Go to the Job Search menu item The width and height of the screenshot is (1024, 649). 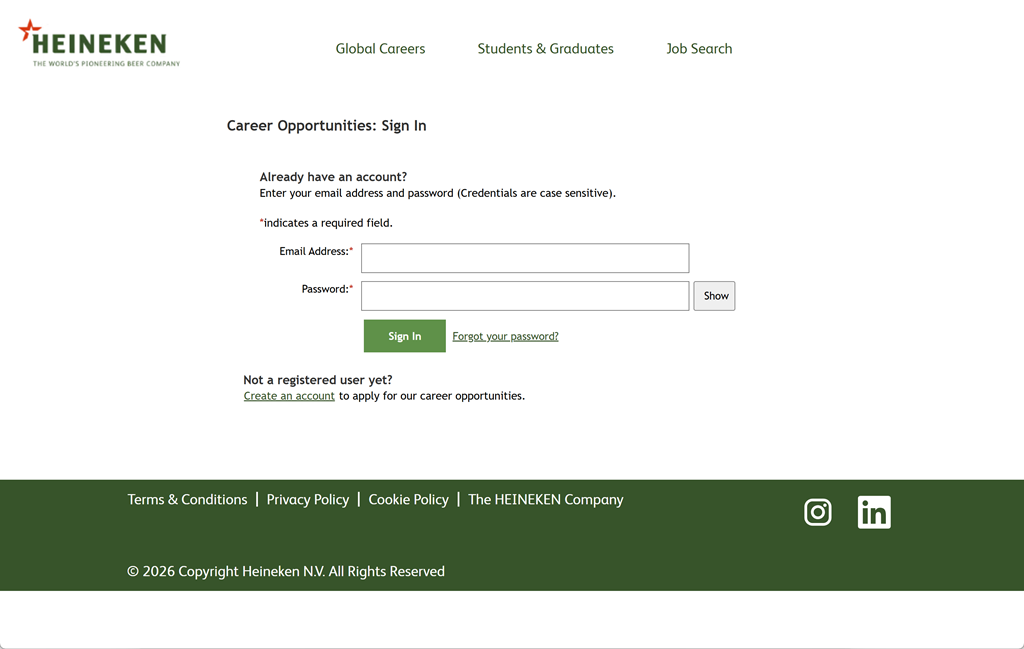point(699,49)
